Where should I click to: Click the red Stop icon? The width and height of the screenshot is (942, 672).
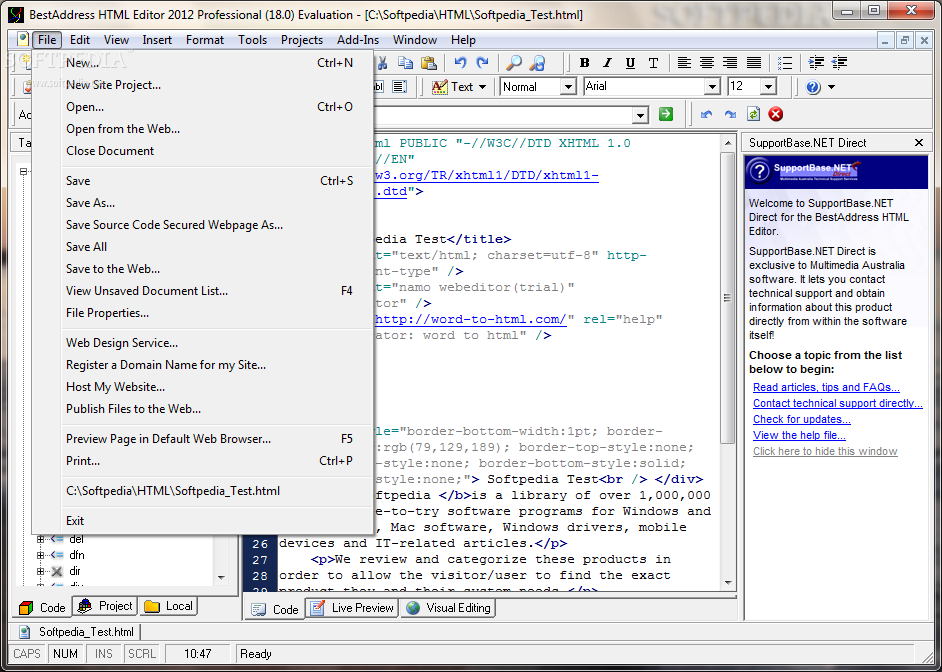(776, 114)
